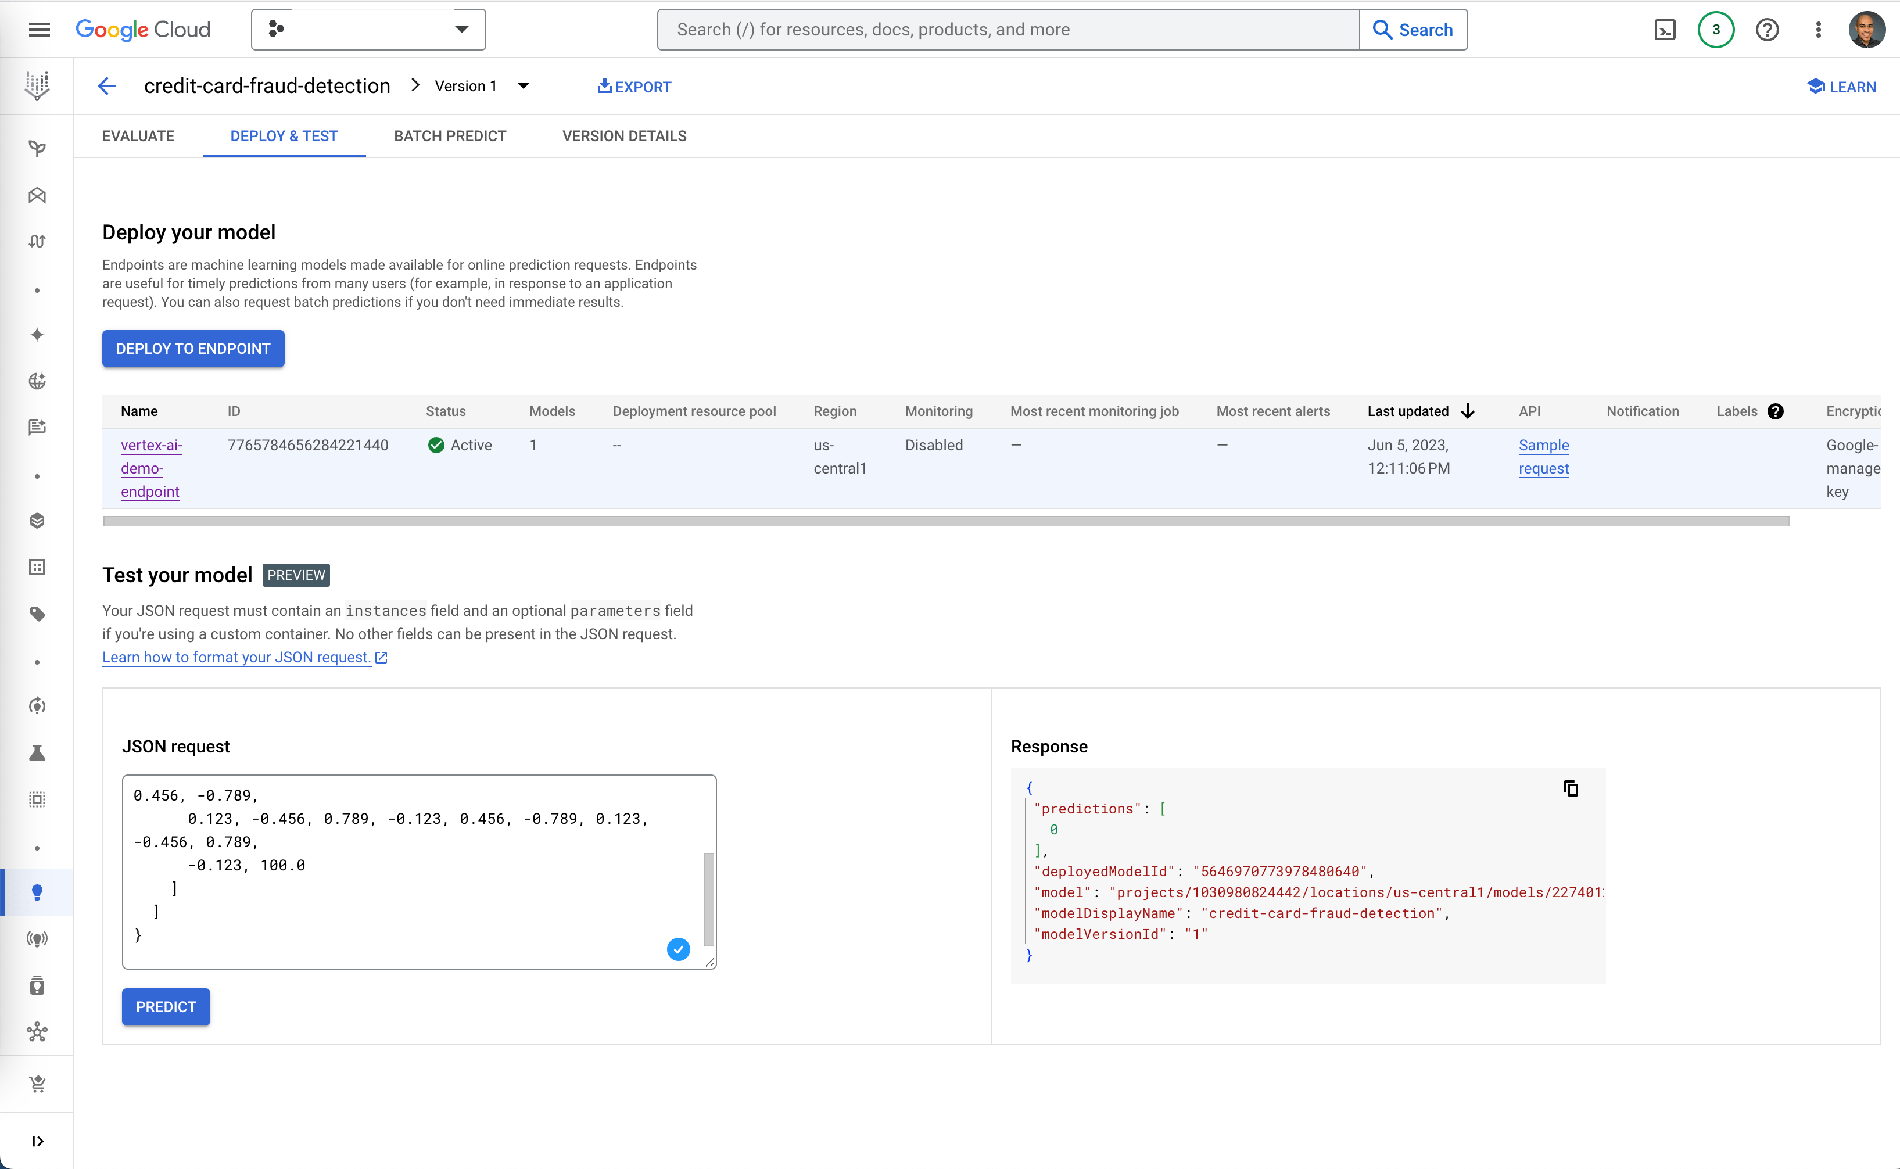Expand the sidebar with bottom arrow control
The image size is (1900, 1169).
click(40, 1140)
